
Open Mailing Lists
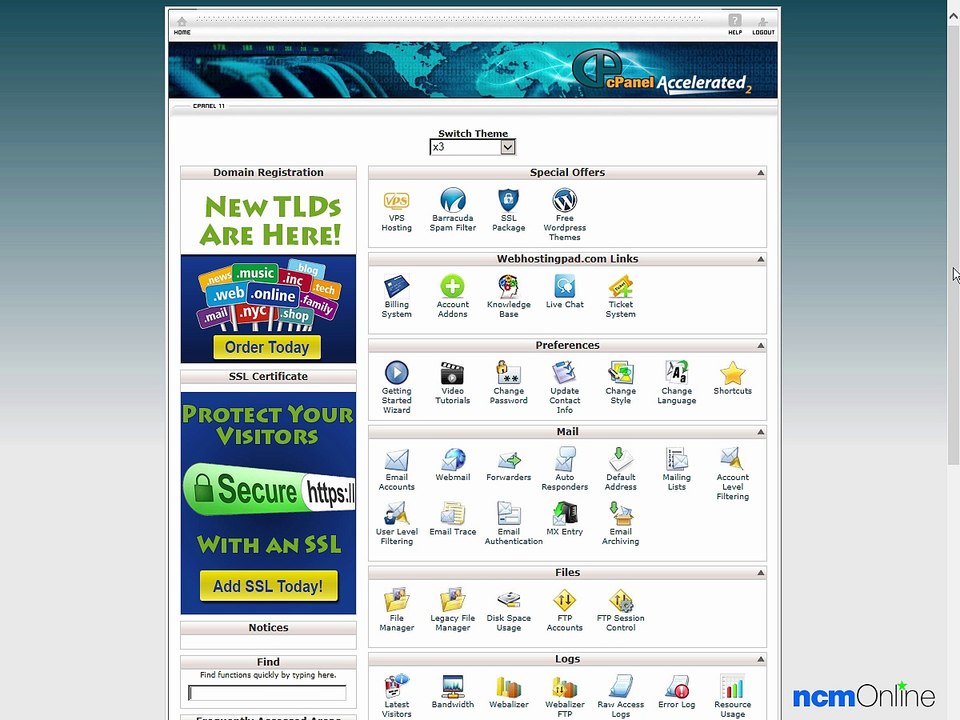click(677, 470)
